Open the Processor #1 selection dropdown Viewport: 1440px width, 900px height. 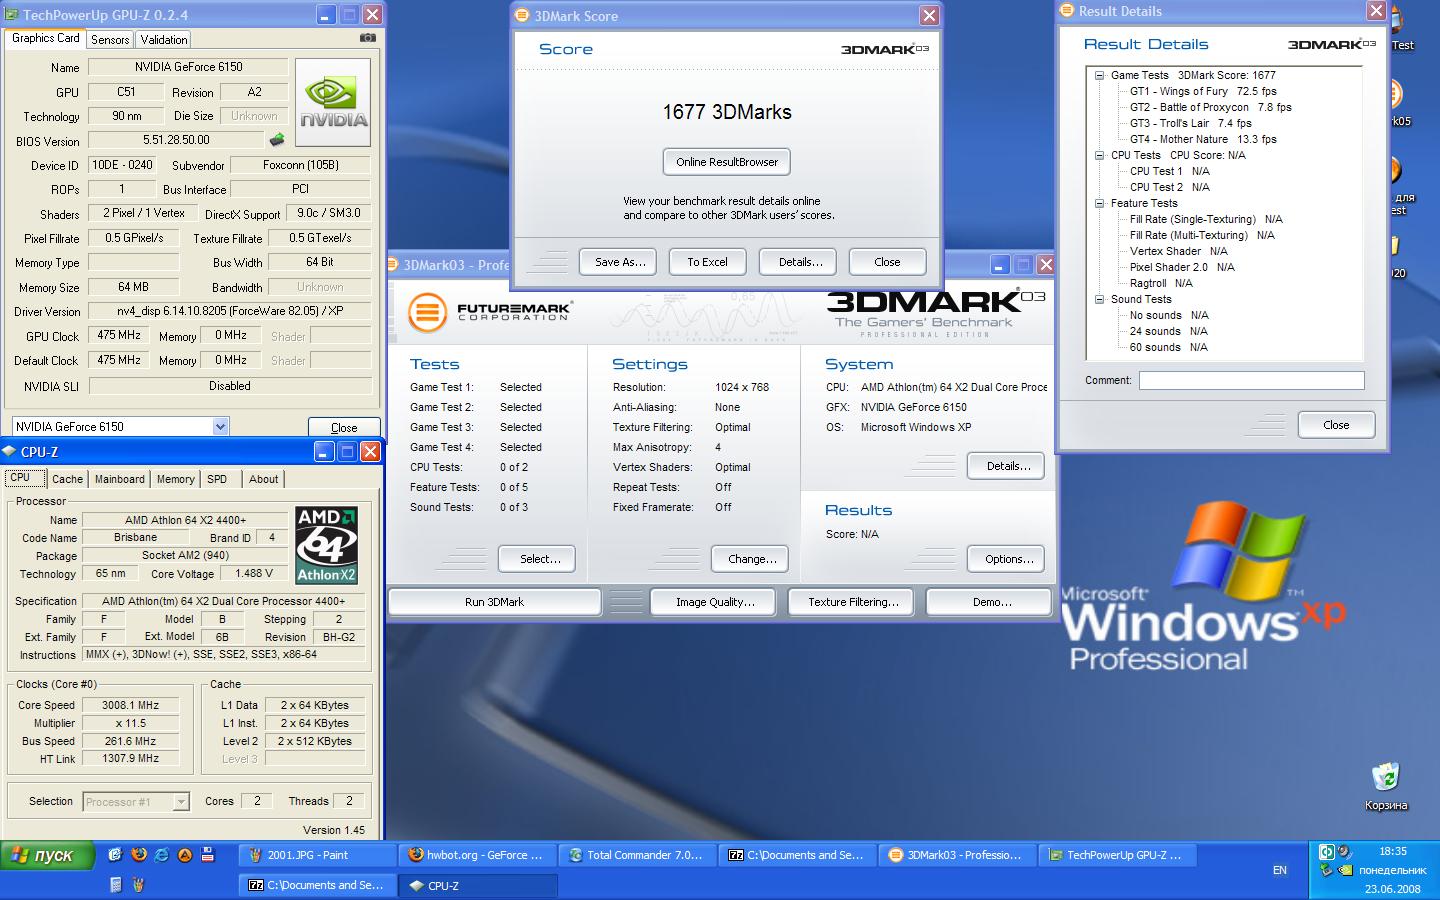pyautogui.click(x=181, y=802)
